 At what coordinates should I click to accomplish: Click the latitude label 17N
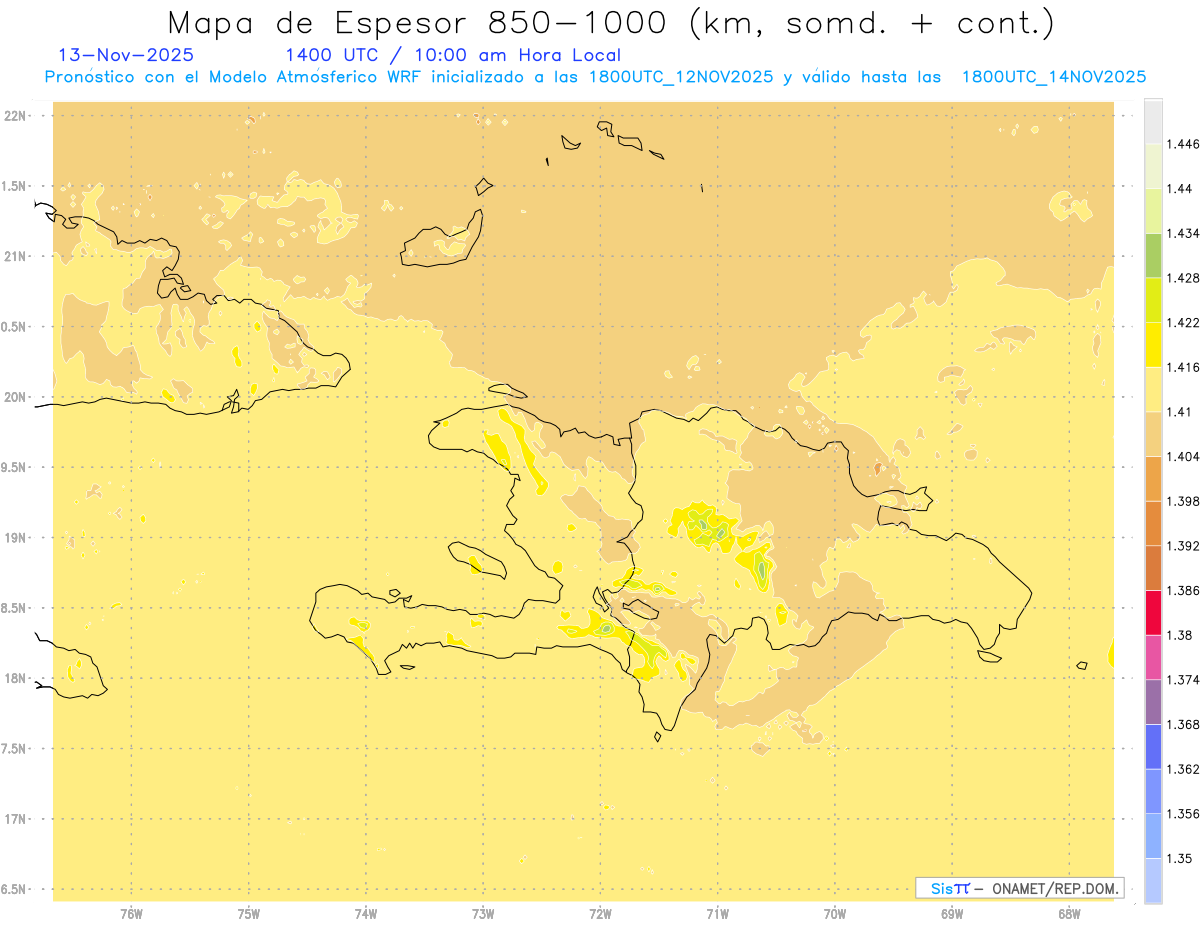click(x=14, y=819)
